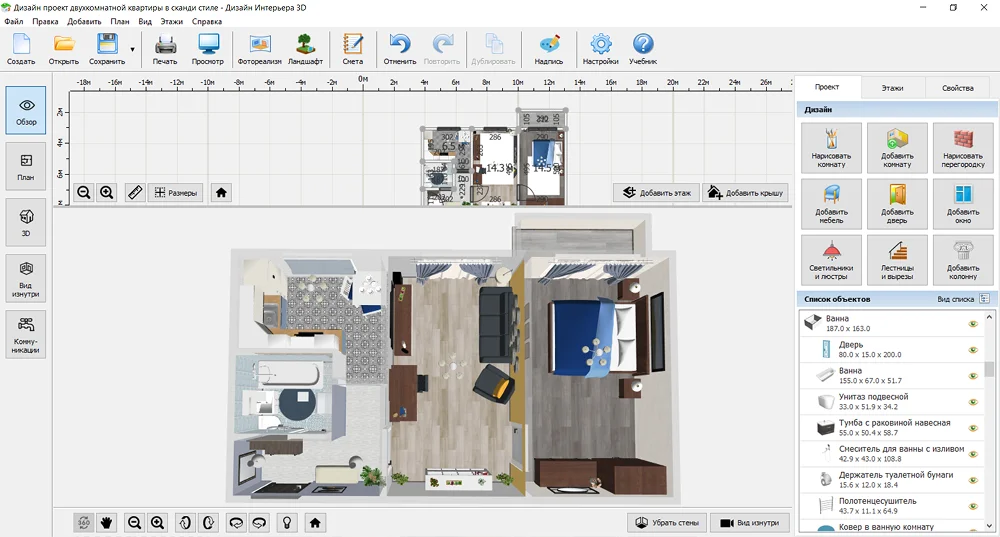This screenshot has height=537, width=1000.
Task: Open the ruler measurement tool
Action: coord(135,192)
